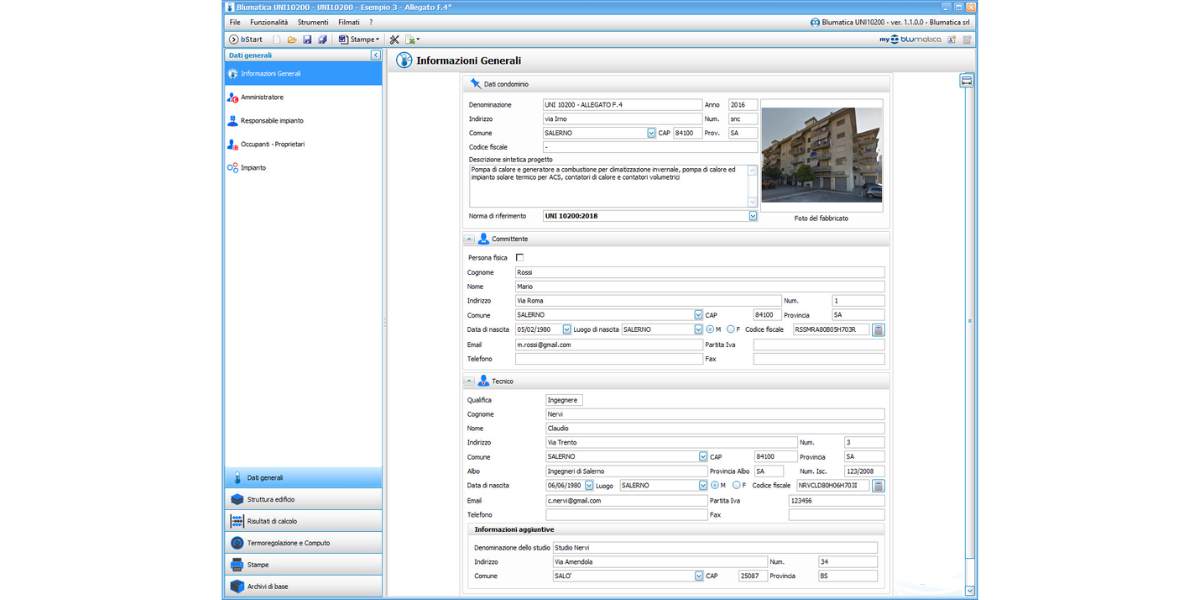This screenshot has width=1200, height=600.
Task: Create a new document with blank page icon
Action: click(277, 40)
